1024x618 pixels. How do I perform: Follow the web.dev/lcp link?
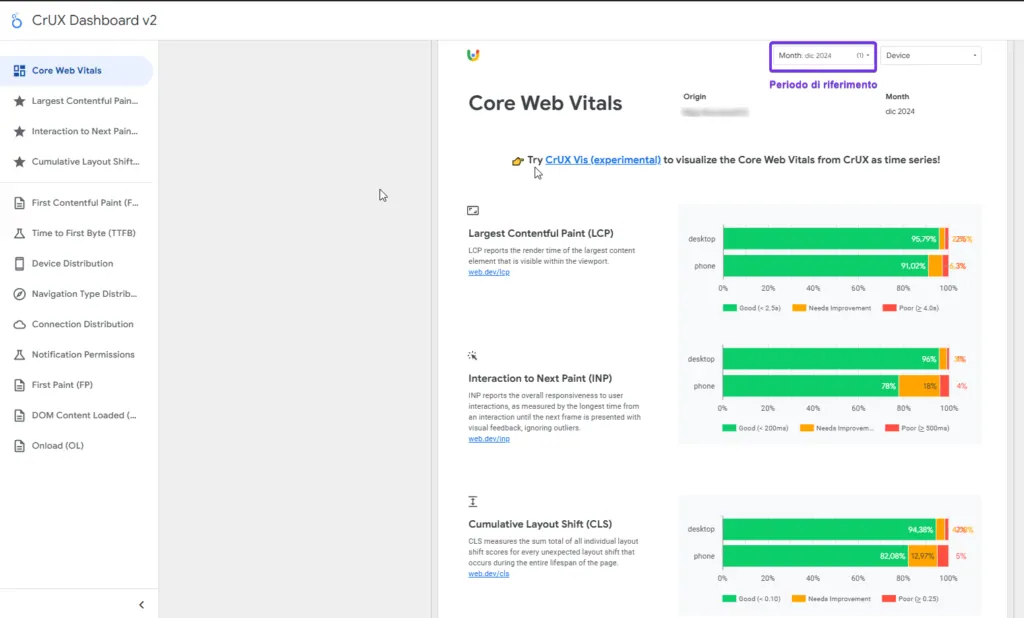(x=488, y=272)
